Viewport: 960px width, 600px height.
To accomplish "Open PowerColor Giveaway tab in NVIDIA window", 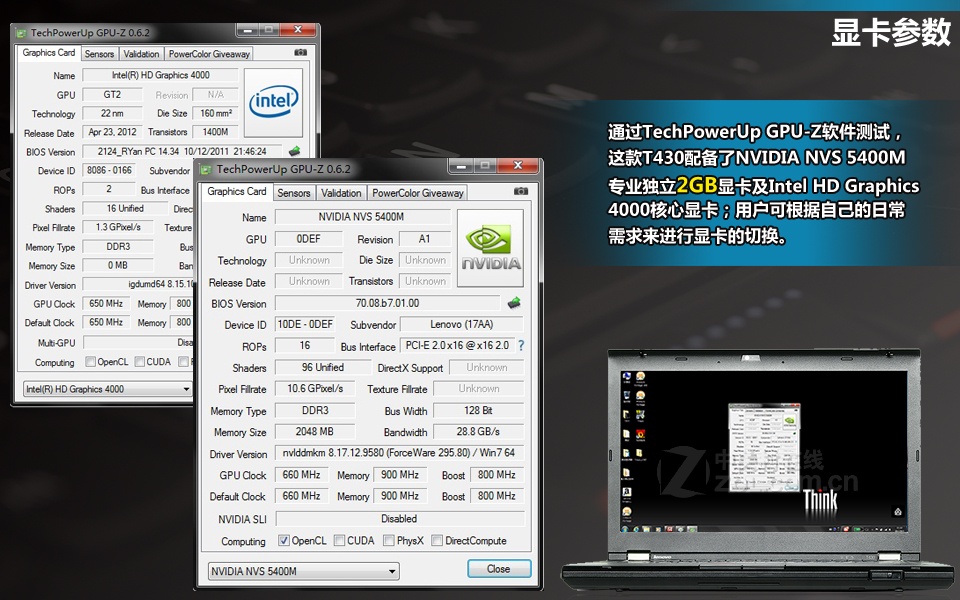I will (x=418, y=193).
